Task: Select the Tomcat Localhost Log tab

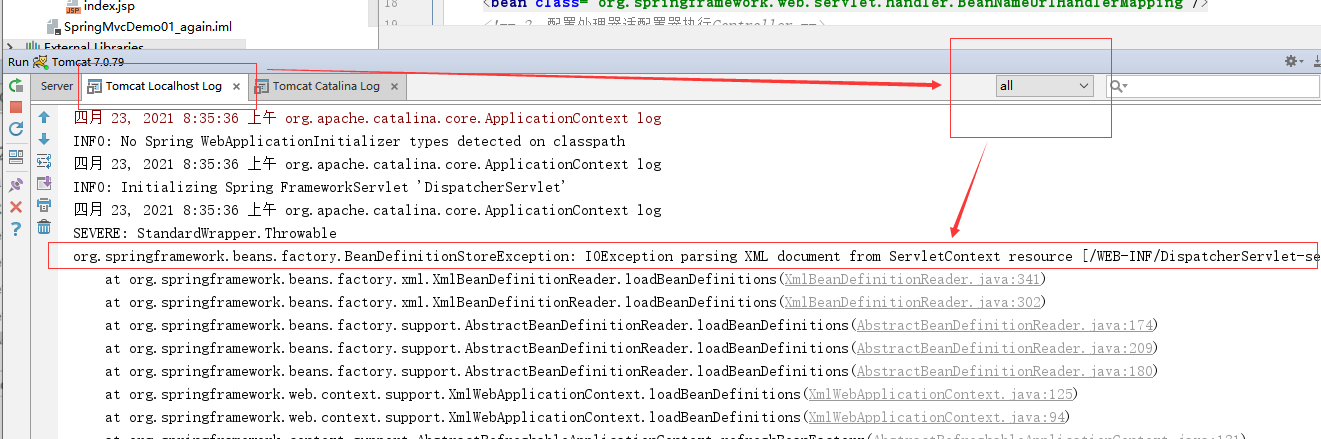Action: [163, 86]
